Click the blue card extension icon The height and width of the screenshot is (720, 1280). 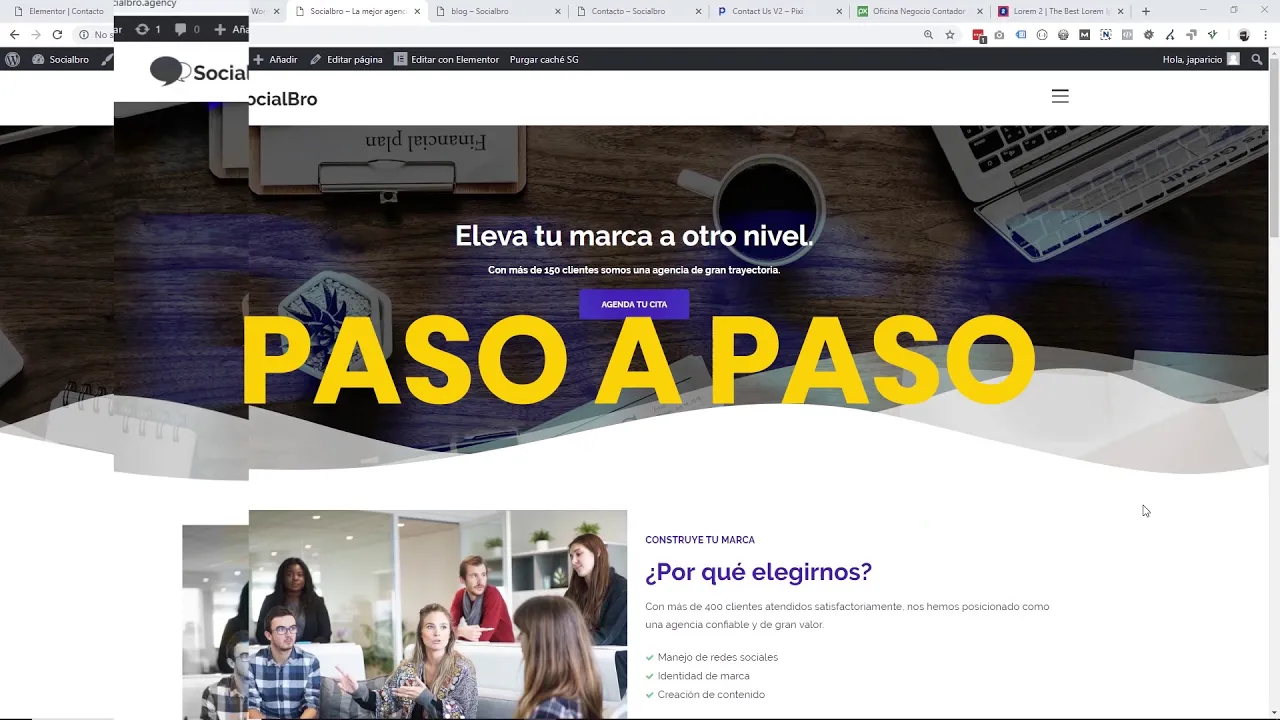[1021, 35]
